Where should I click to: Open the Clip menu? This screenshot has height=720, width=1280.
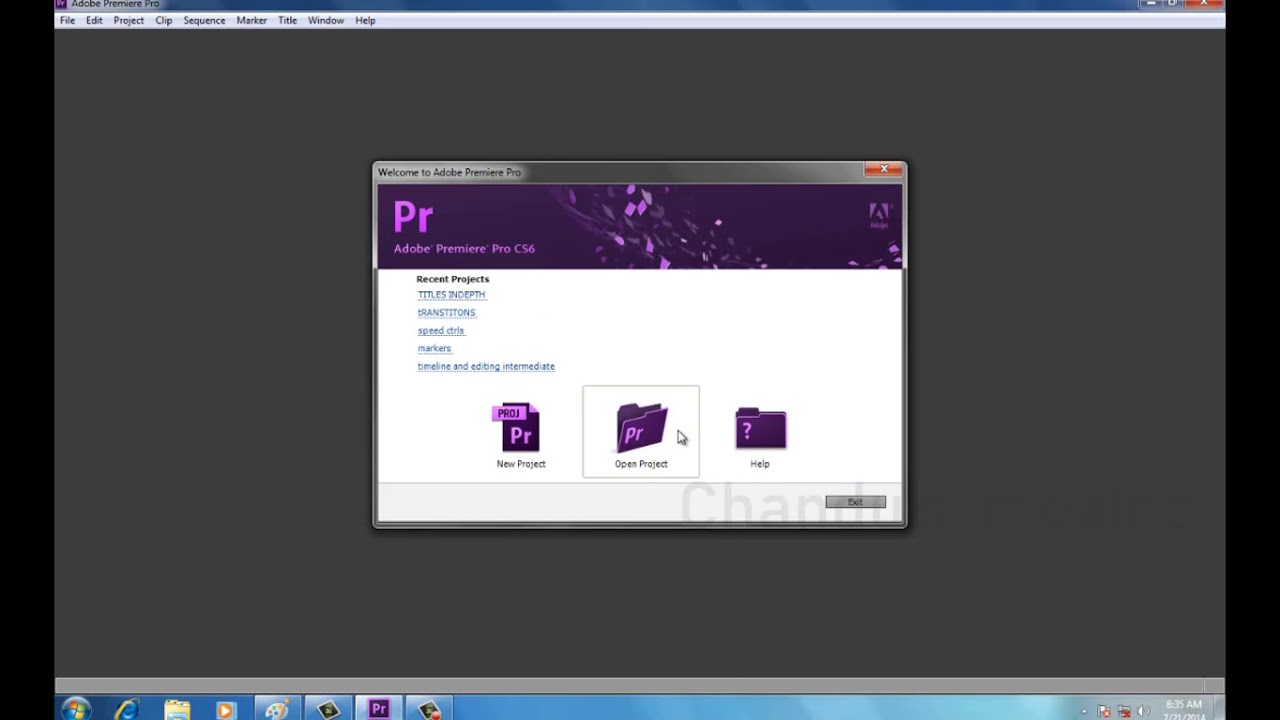coord(164,20)
